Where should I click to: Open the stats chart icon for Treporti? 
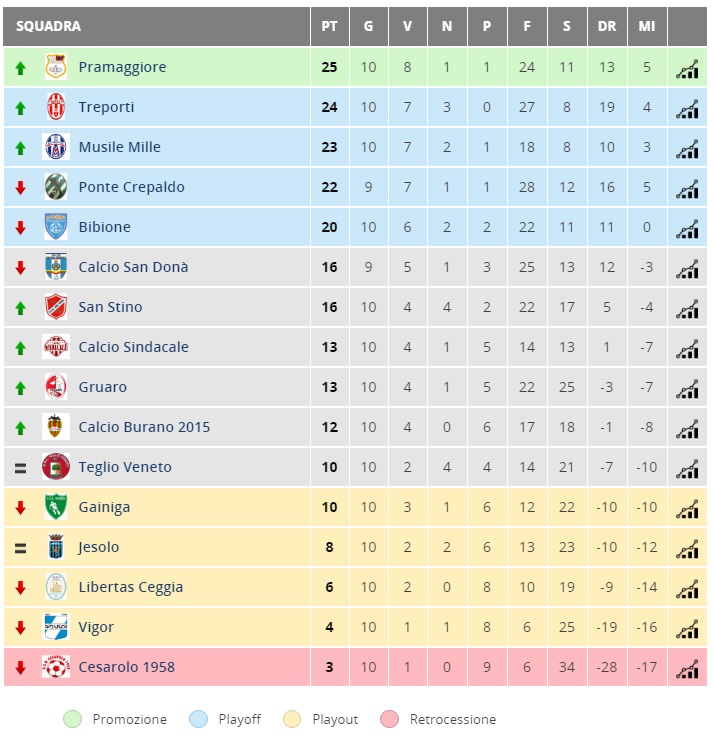[x=687, y=109]
